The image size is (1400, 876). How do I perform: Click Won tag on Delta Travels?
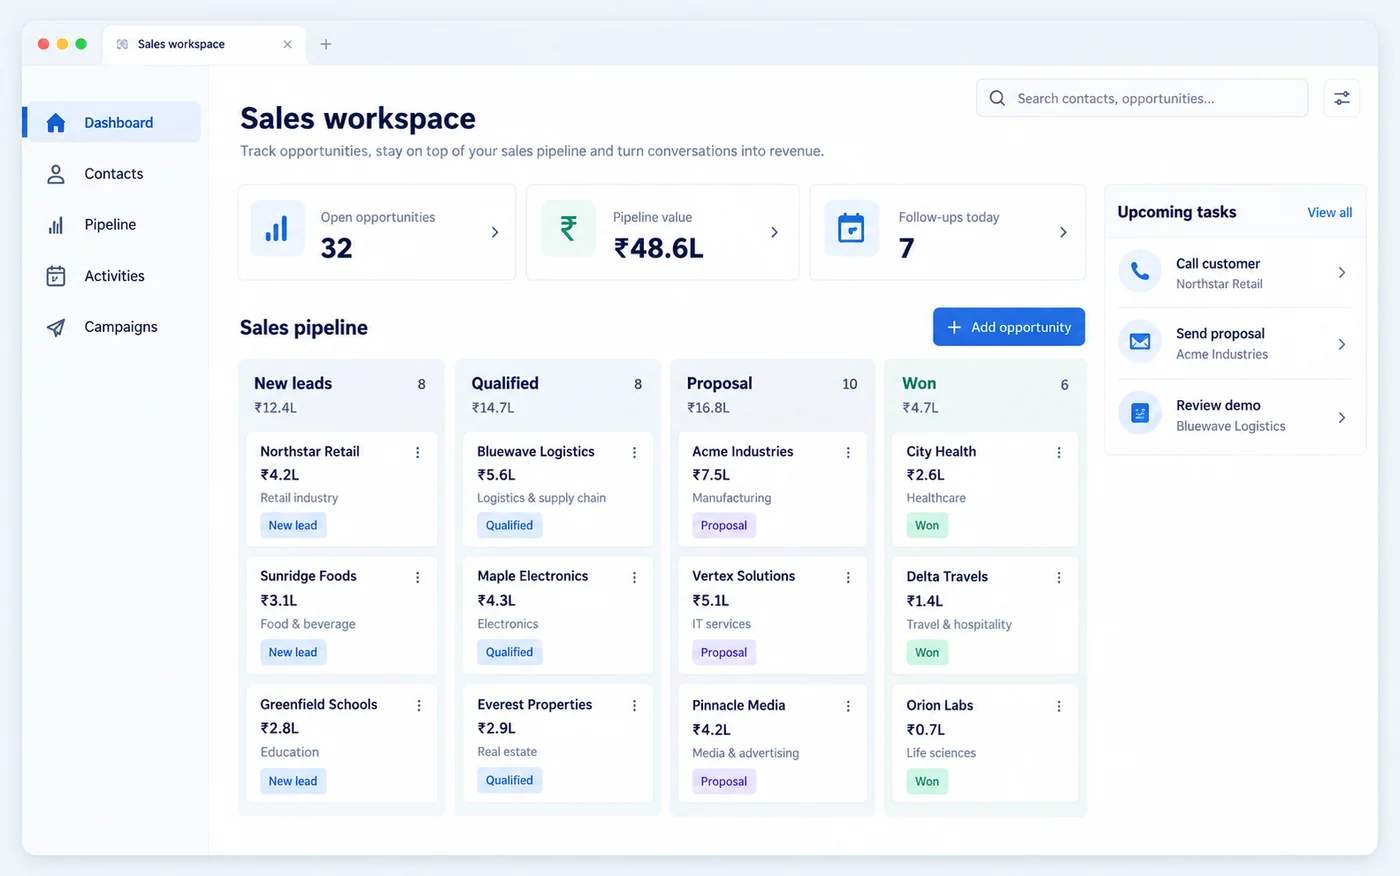coord(927,653)
